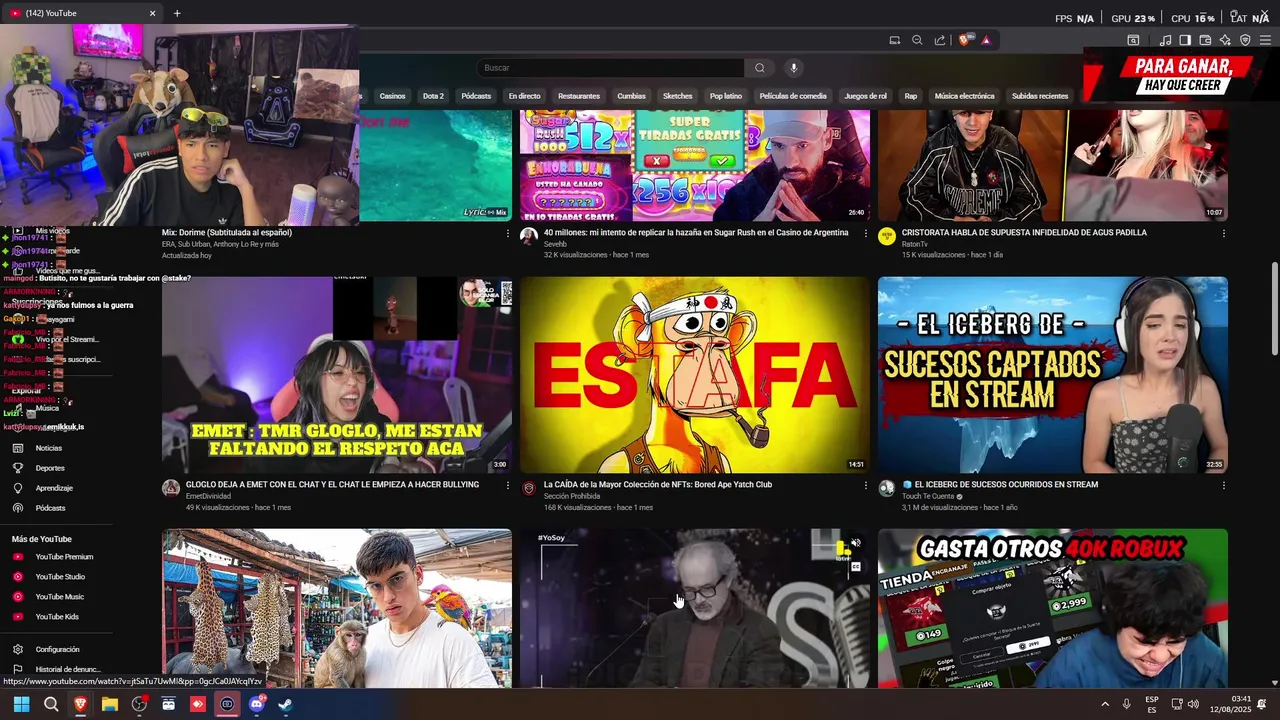Click the Touch Te Cuento channel avatar

point(887,488)
